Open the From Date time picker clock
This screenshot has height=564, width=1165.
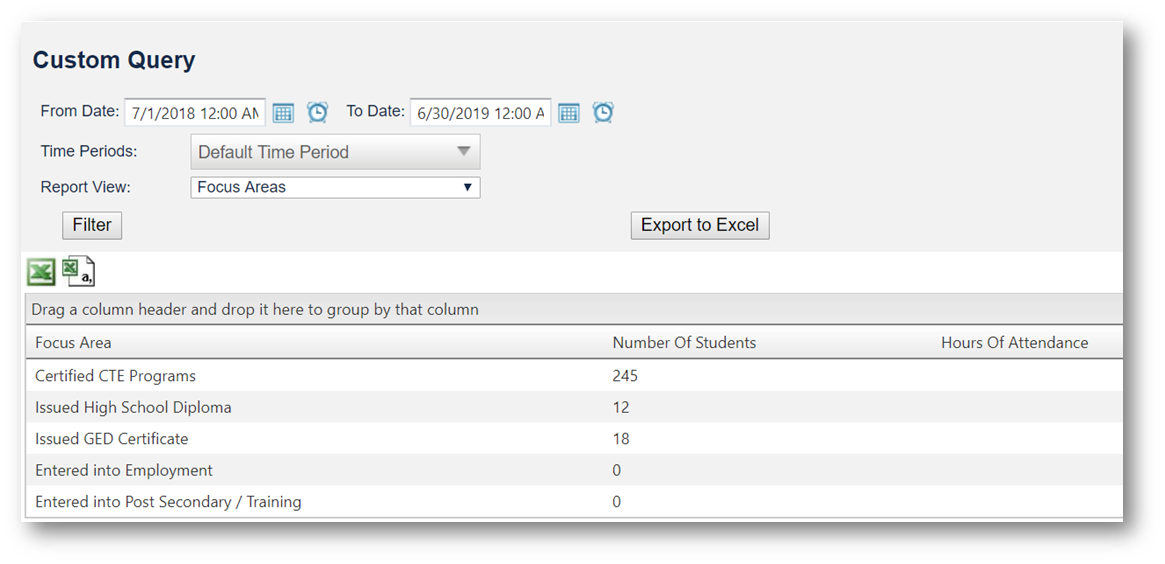(x=317, y=112)
